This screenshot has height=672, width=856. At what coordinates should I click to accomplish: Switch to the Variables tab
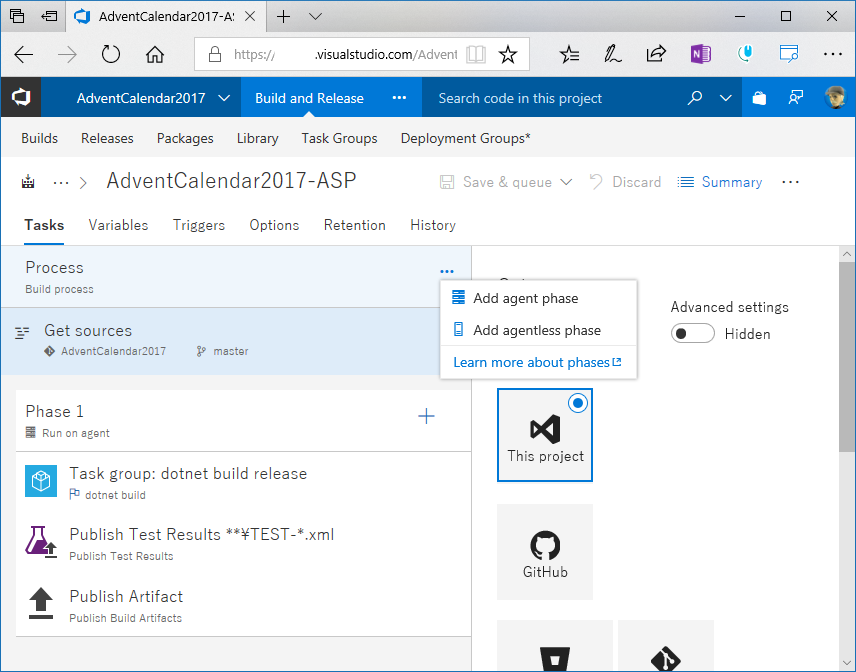point(118,225)
